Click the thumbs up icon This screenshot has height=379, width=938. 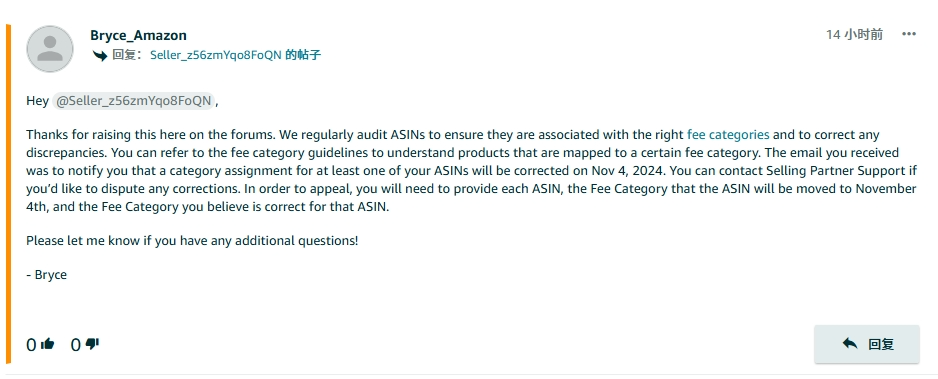48,344
